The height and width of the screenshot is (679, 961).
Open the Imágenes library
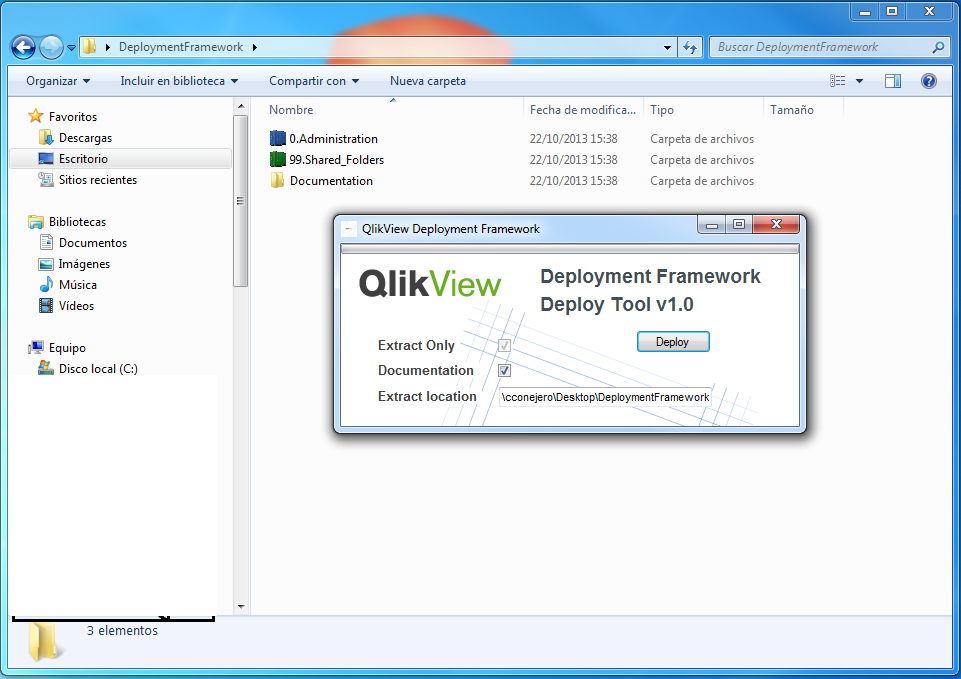coord(84,264)
